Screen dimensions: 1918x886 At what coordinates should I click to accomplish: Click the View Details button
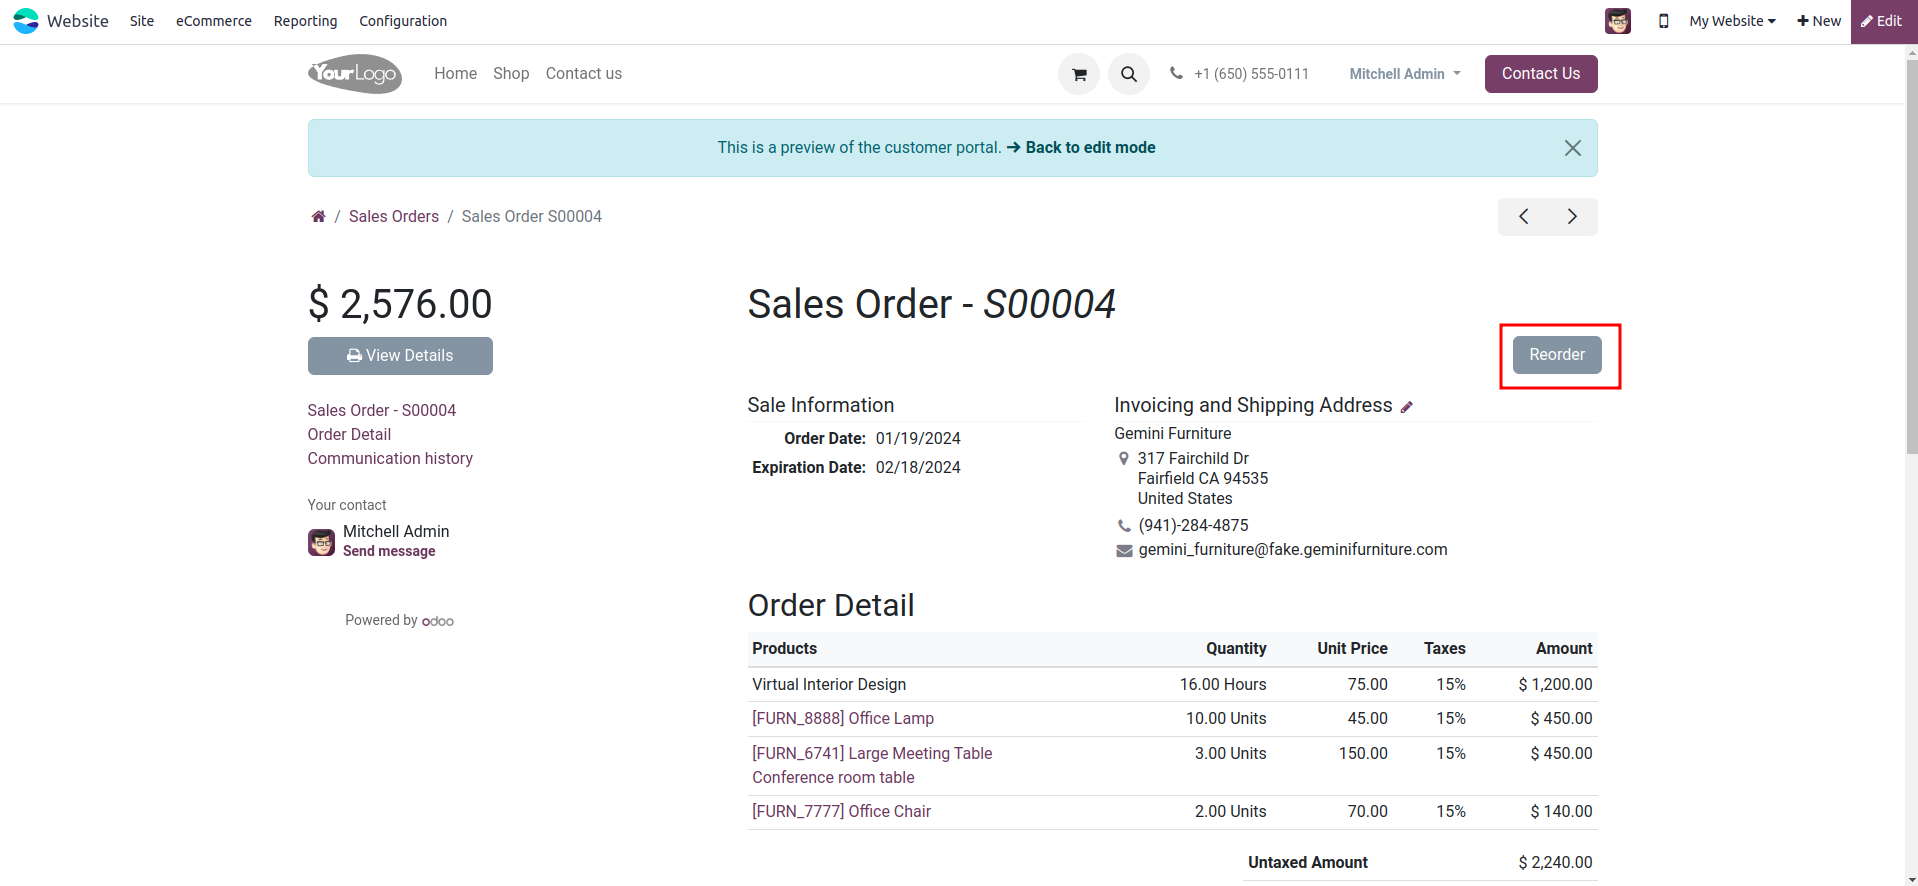[400, 356]
